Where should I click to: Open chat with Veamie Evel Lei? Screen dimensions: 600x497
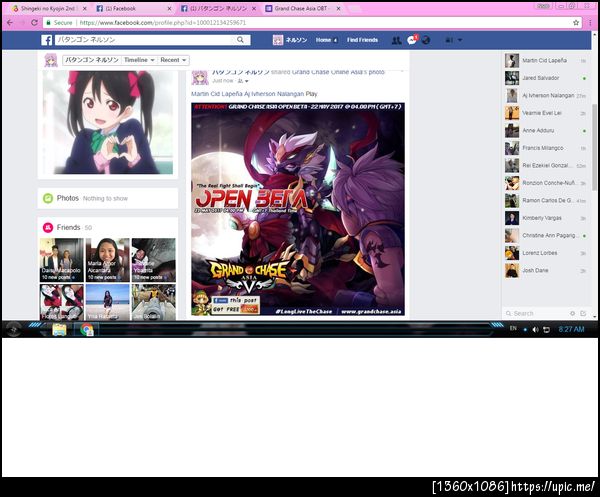coord(546,113)
